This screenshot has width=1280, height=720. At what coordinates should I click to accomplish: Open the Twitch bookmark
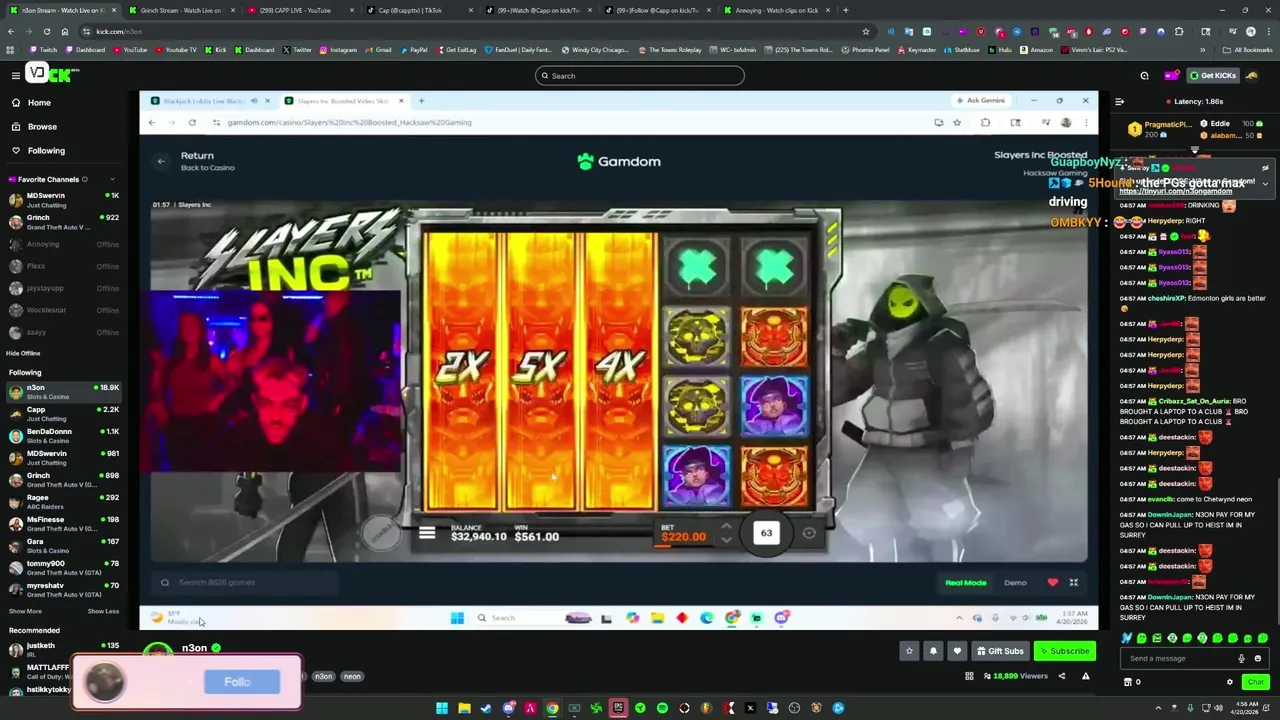(43, 50)
